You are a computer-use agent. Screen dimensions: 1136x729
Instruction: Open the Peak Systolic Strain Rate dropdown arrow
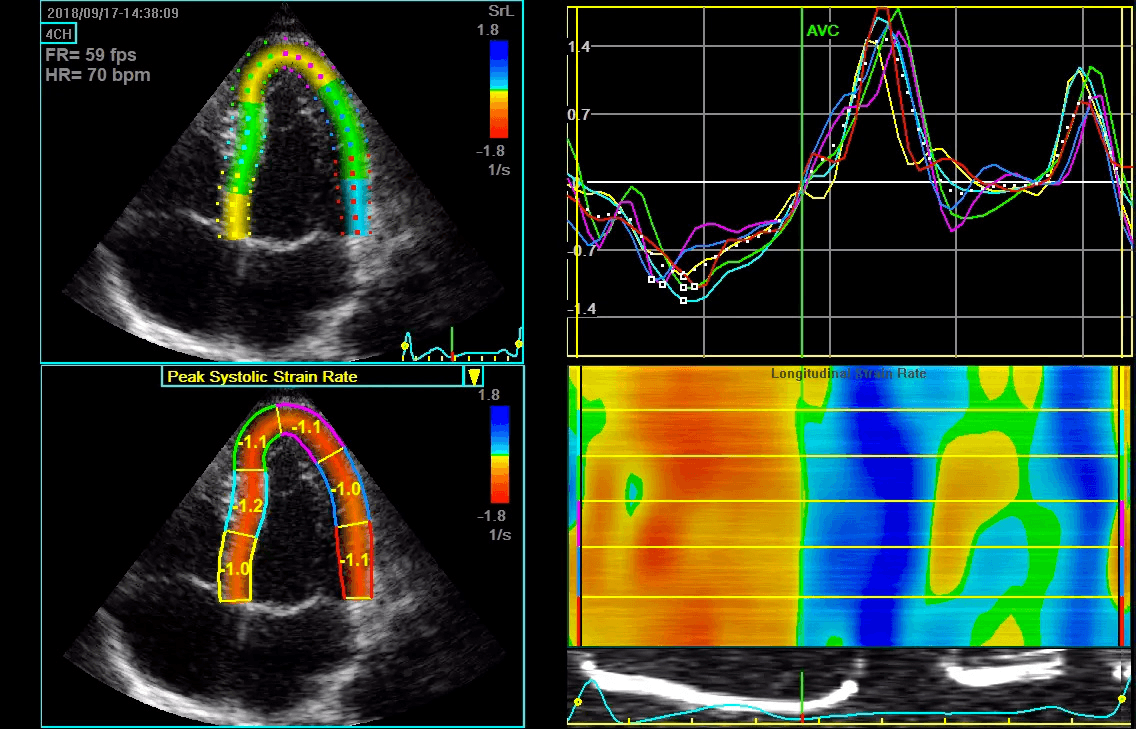(x=473, y=376)
